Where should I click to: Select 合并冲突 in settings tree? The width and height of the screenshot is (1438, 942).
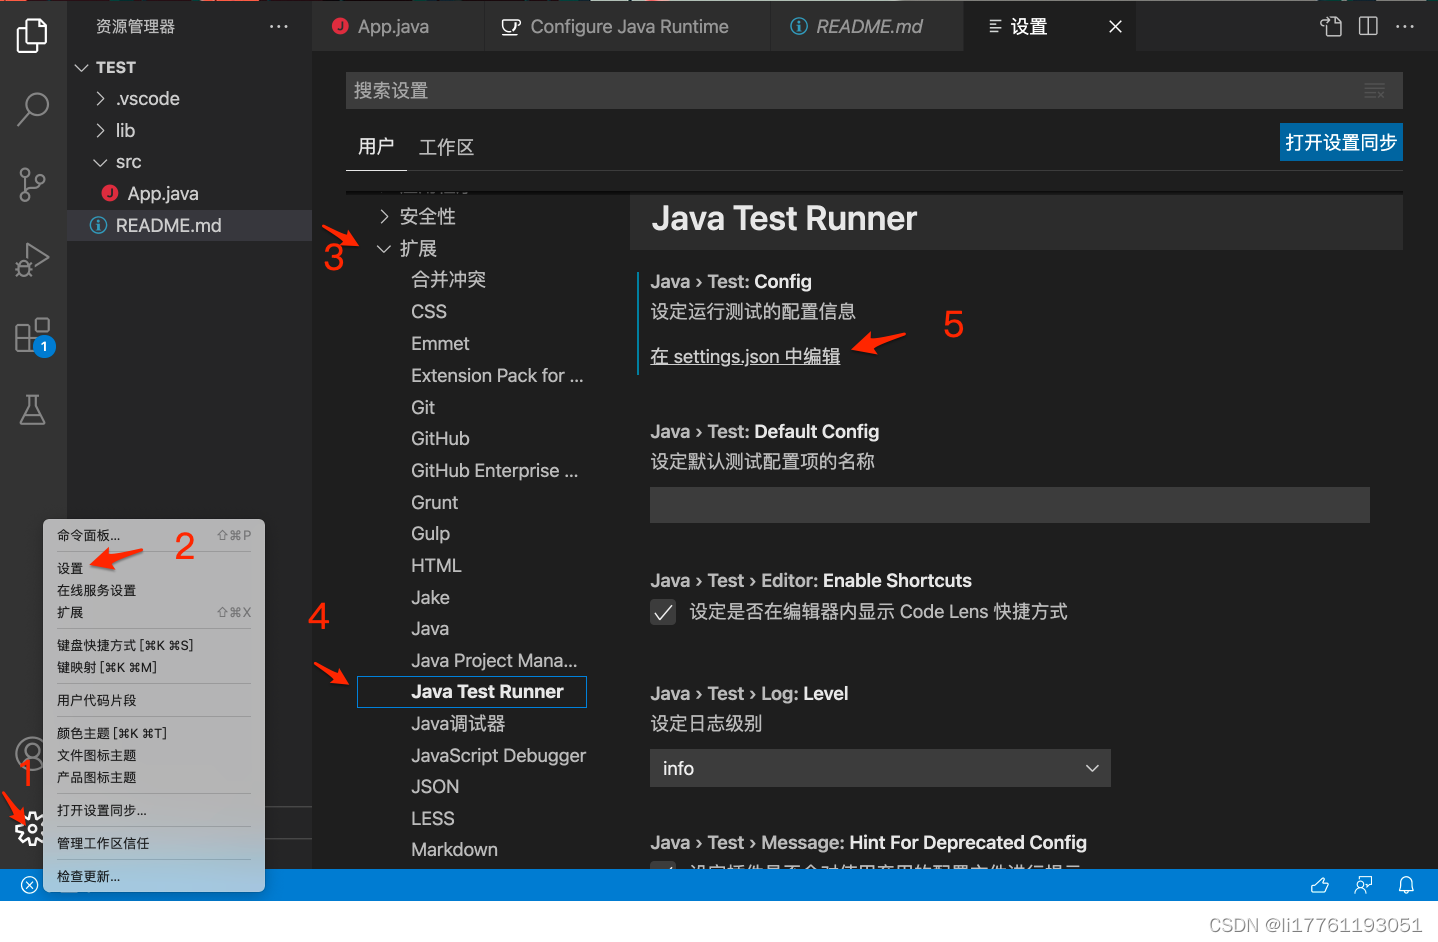pos(448,279)
